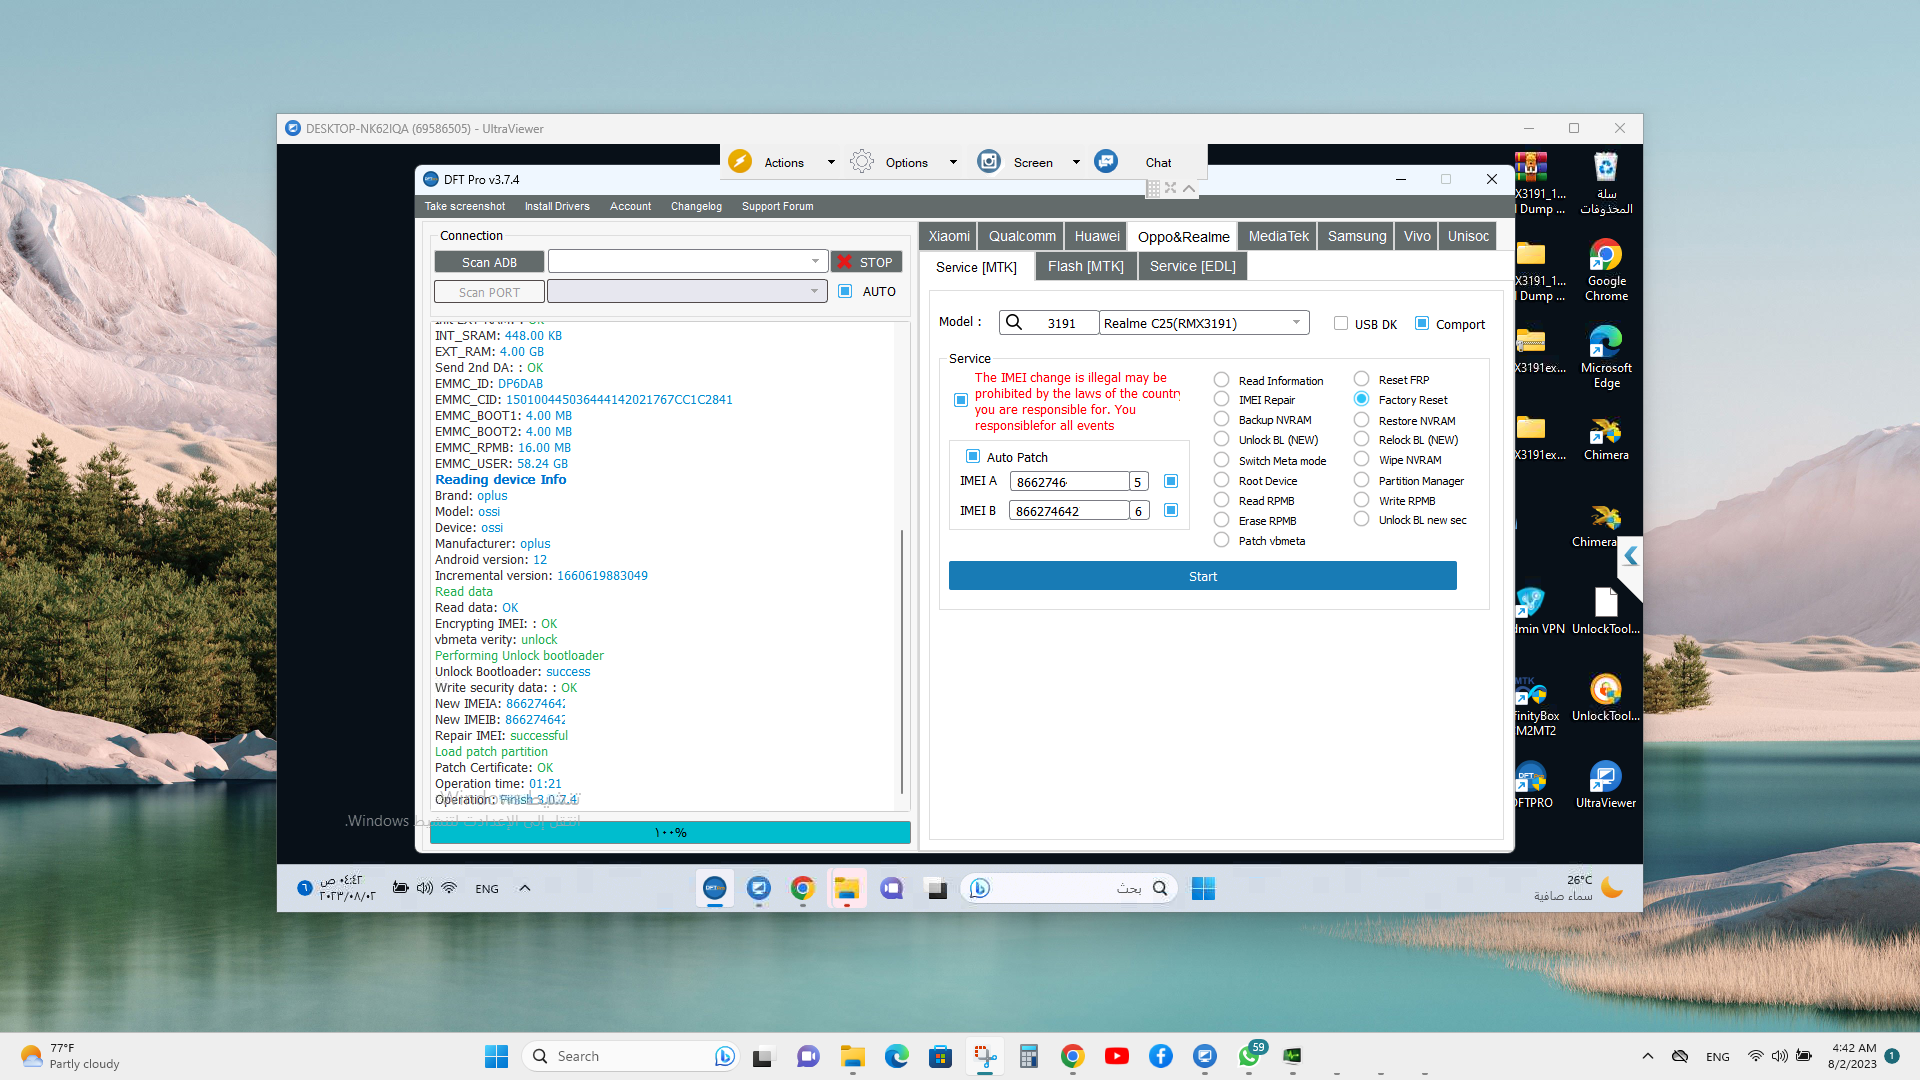
Task: Toggle the AUTO port checkbox
Action: (845, 291)
